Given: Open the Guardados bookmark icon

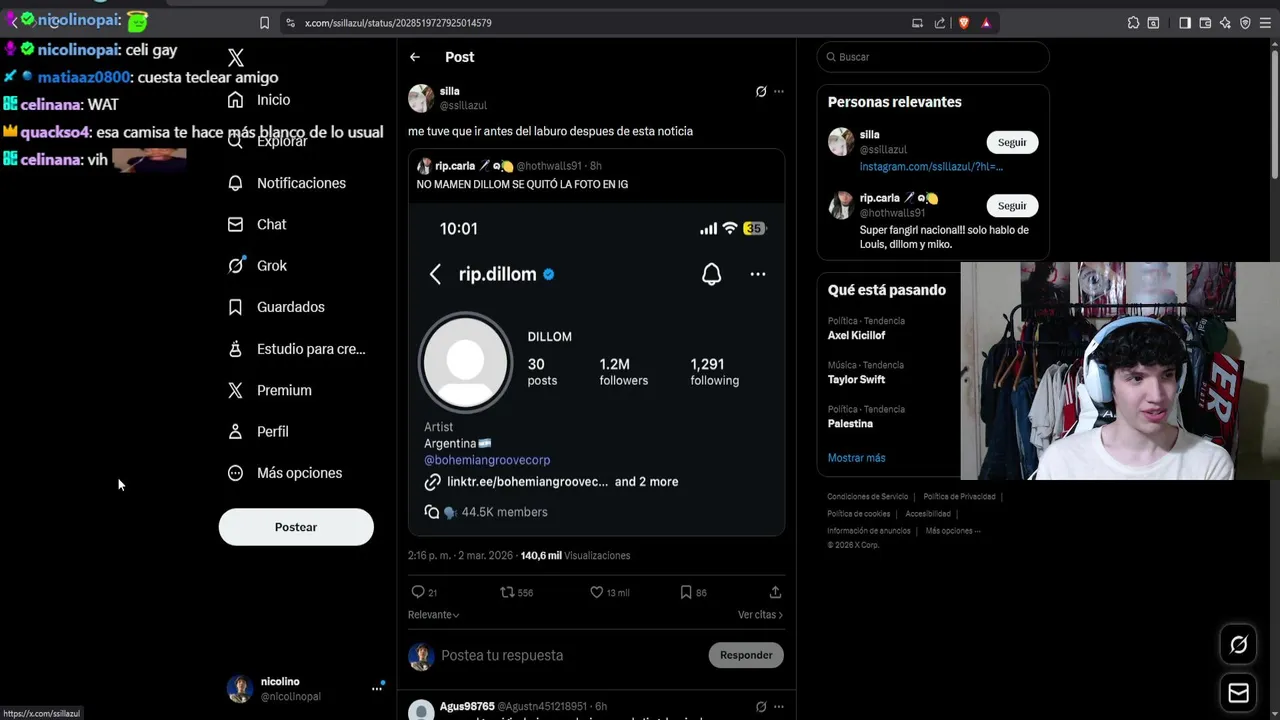Looking at the screenshot, I should (x=236, y=307).
